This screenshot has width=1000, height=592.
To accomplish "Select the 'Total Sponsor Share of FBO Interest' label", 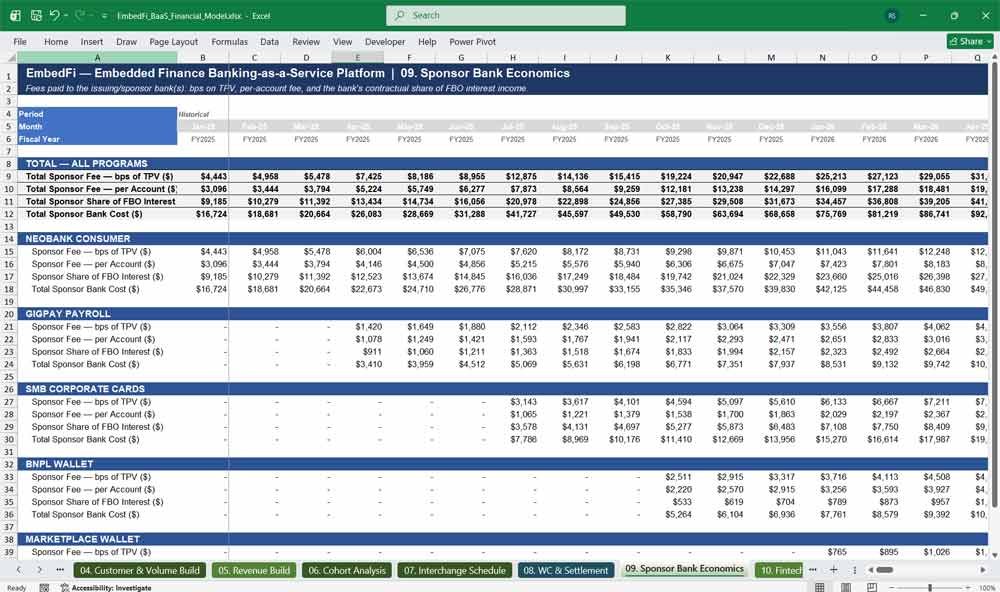I will point(100,201).
